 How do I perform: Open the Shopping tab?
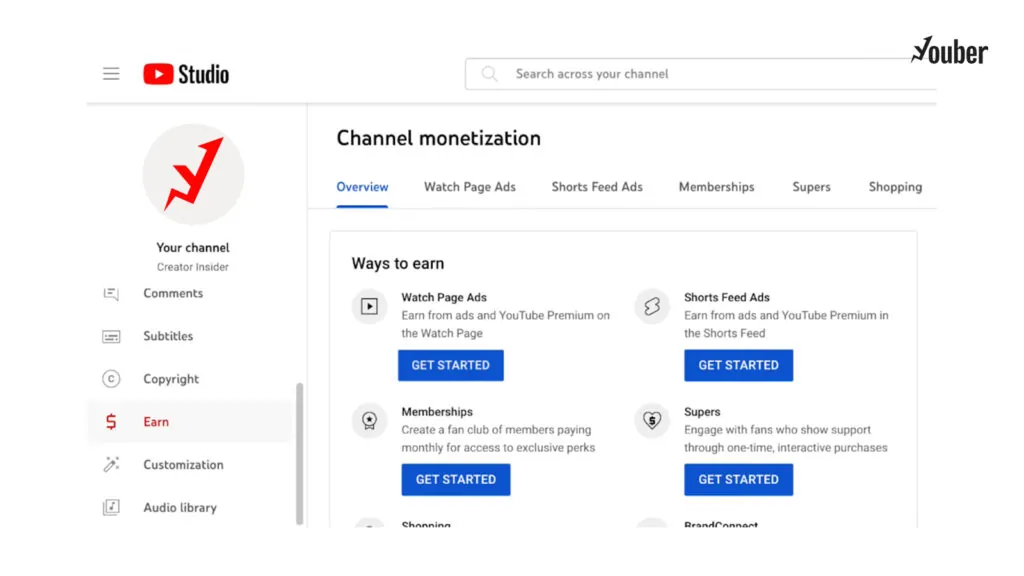[895, 187]
